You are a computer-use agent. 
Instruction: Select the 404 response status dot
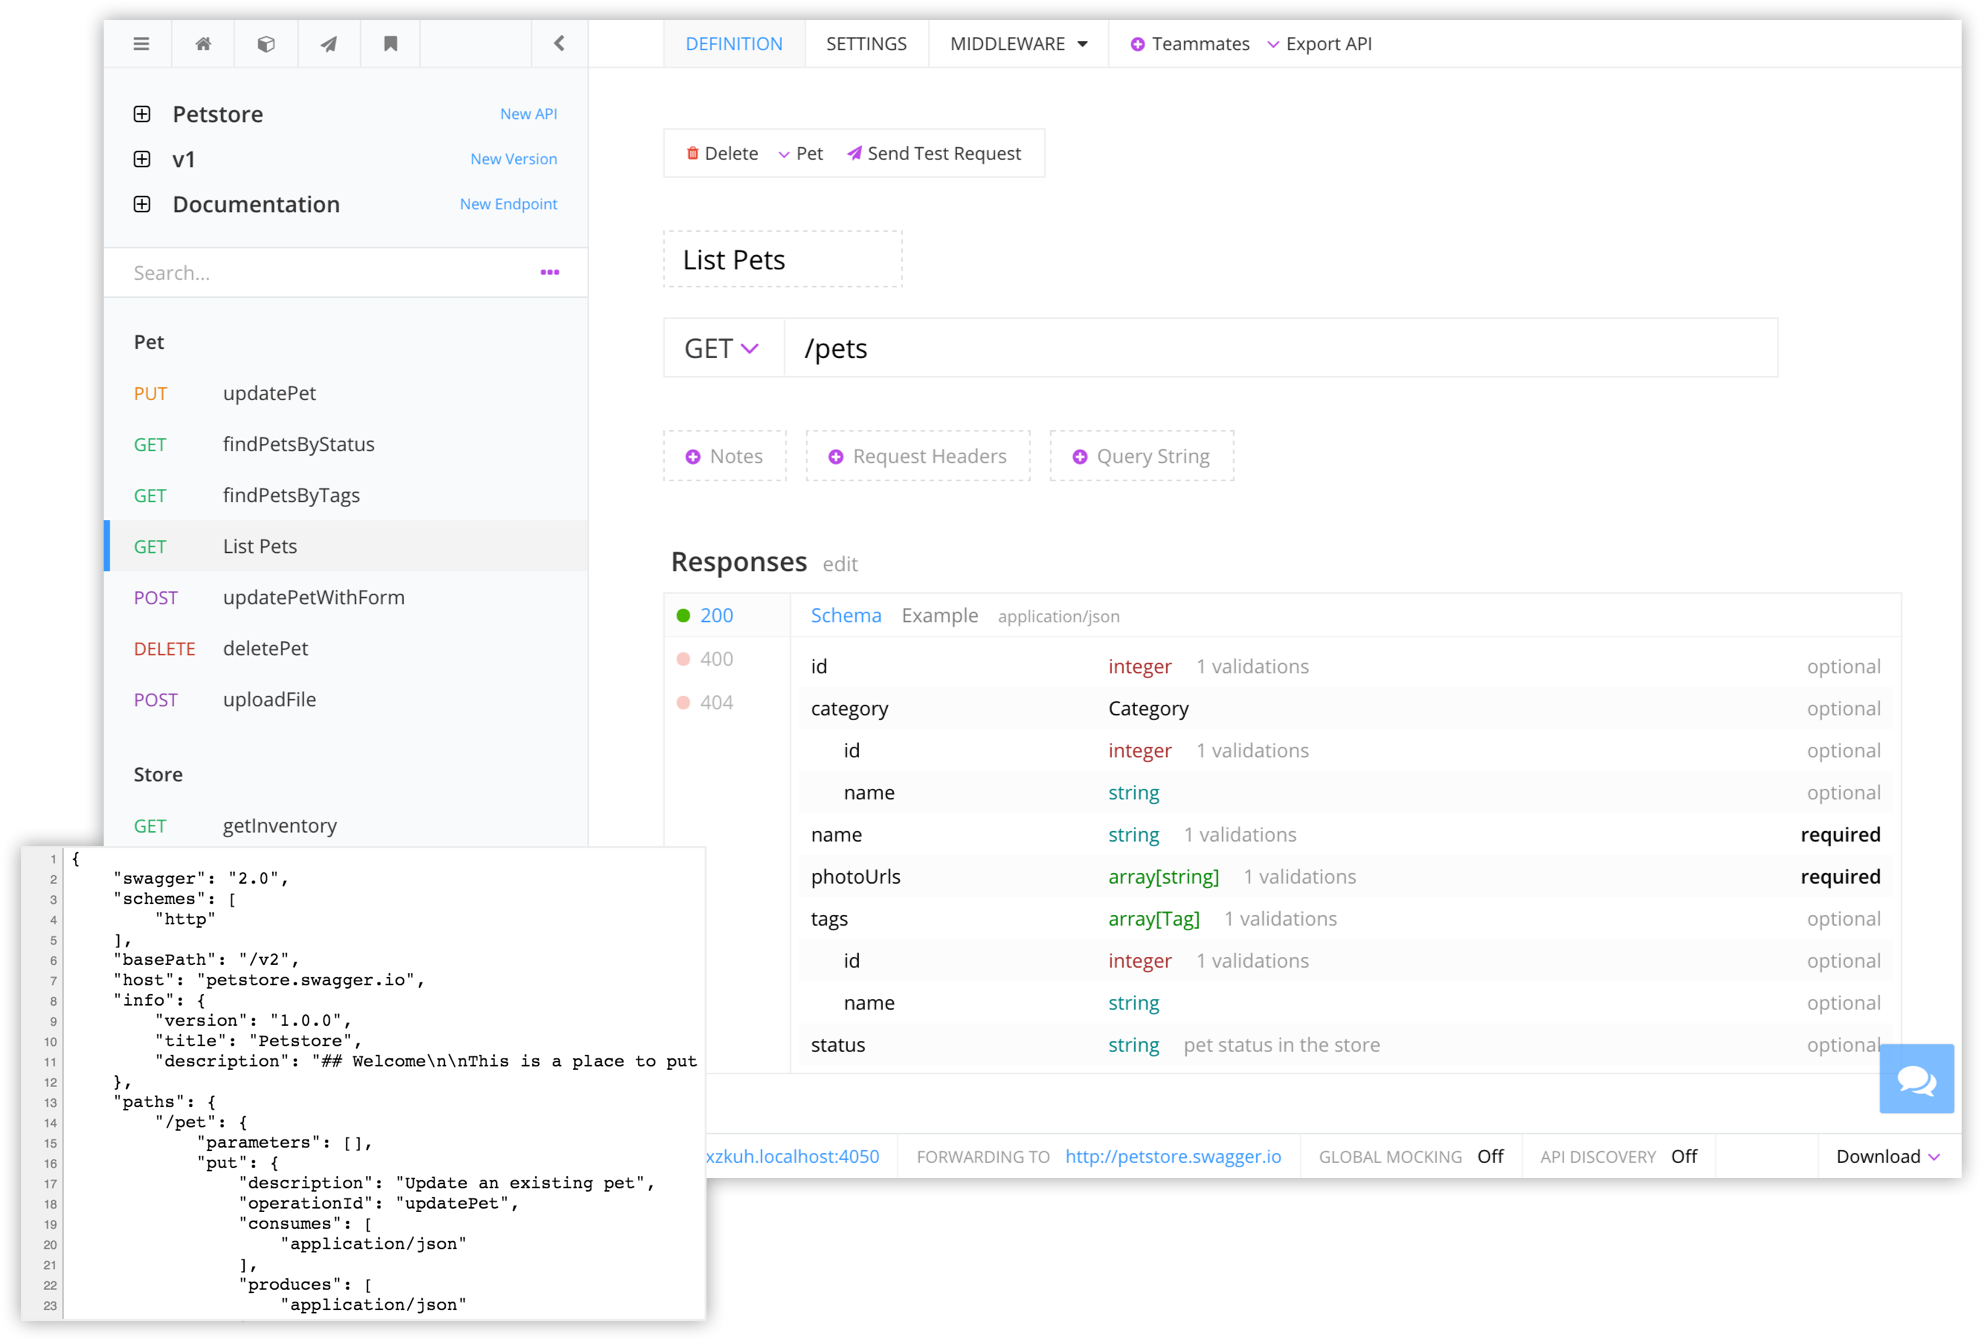(x=684, y=703)
